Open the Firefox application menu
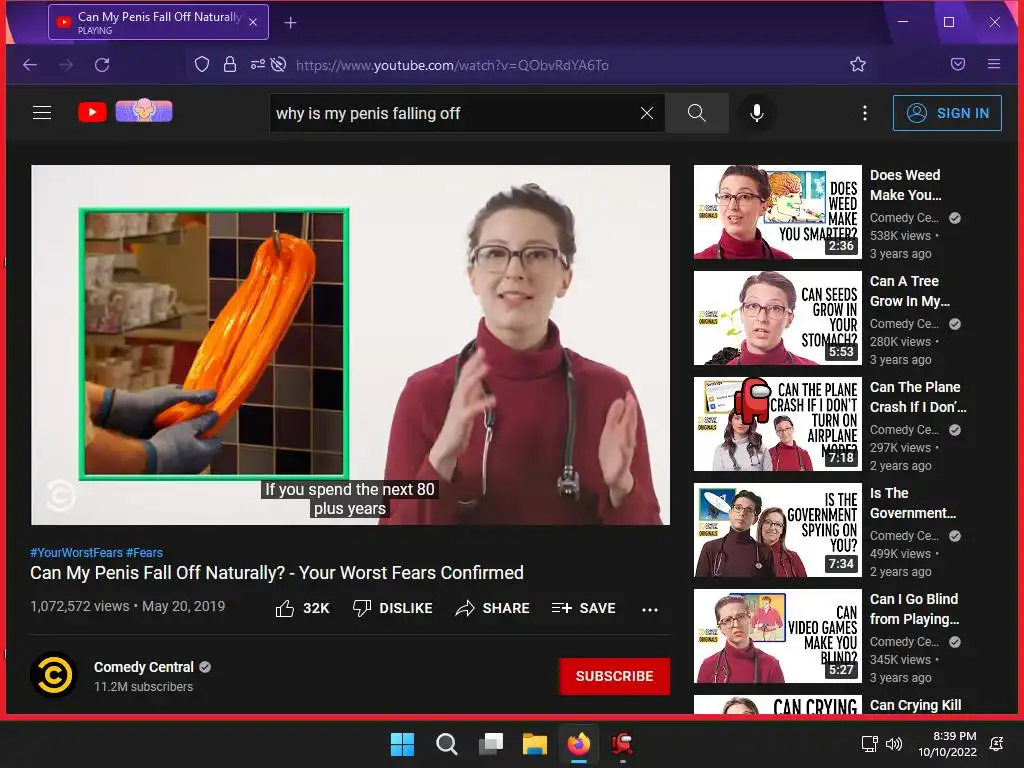This screenshot has height=768, width=1024. coord(994,64)
